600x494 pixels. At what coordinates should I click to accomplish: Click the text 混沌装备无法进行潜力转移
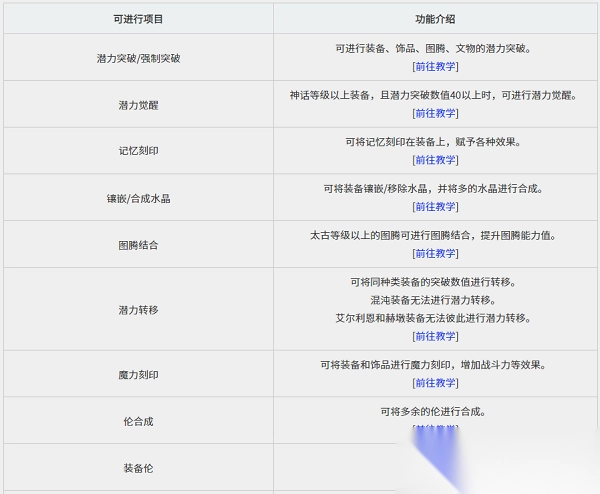tap(435, 300)
